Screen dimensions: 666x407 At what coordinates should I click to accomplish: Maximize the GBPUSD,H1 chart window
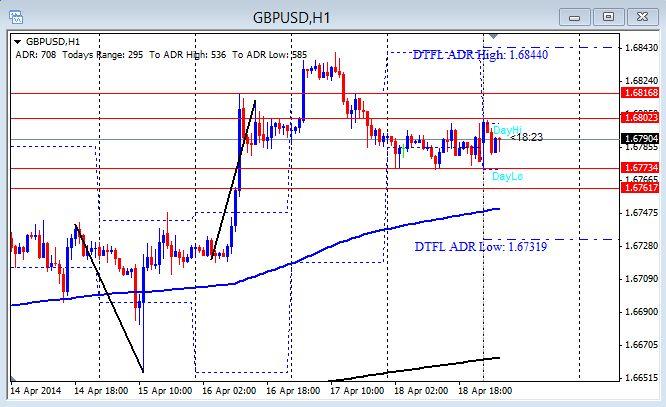608,17
